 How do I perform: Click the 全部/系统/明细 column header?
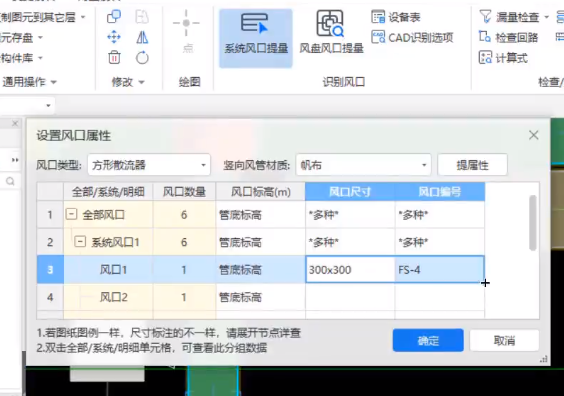(108, 192)
